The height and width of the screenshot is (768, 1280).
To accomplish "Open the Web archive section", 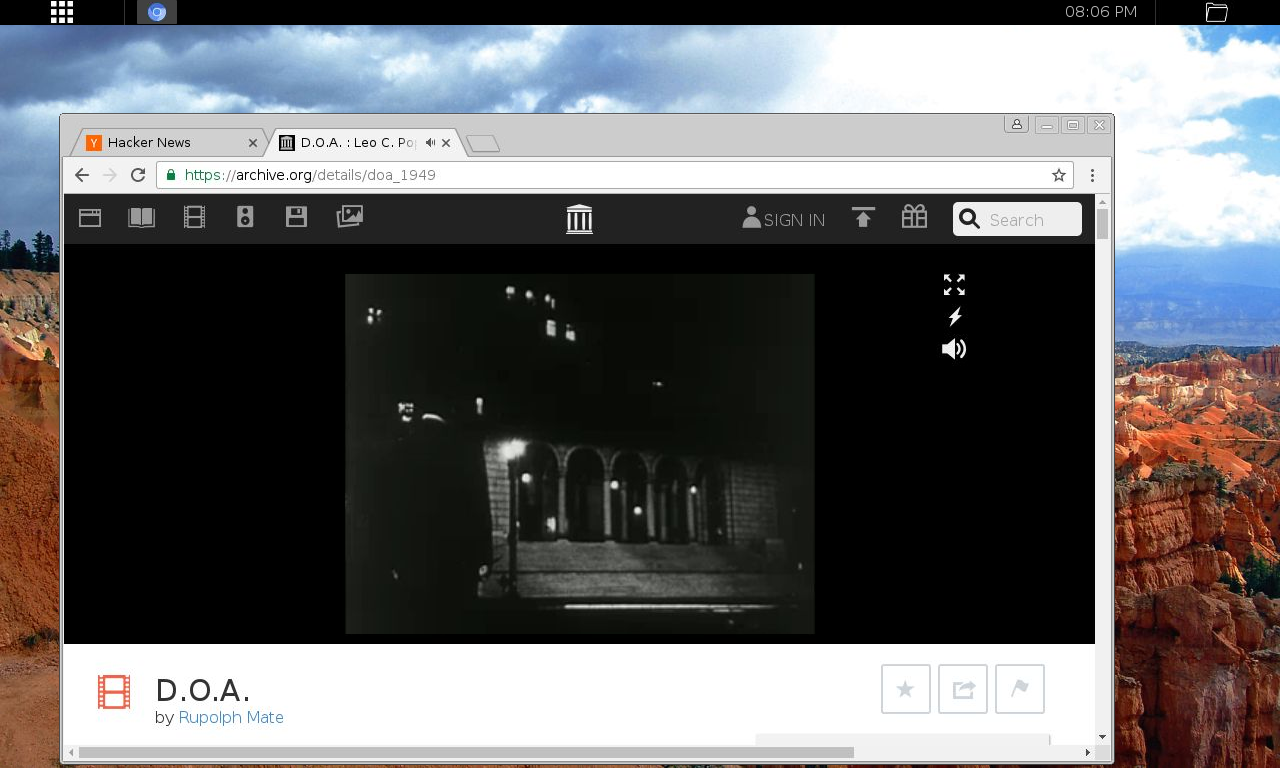I will [89, 217].
